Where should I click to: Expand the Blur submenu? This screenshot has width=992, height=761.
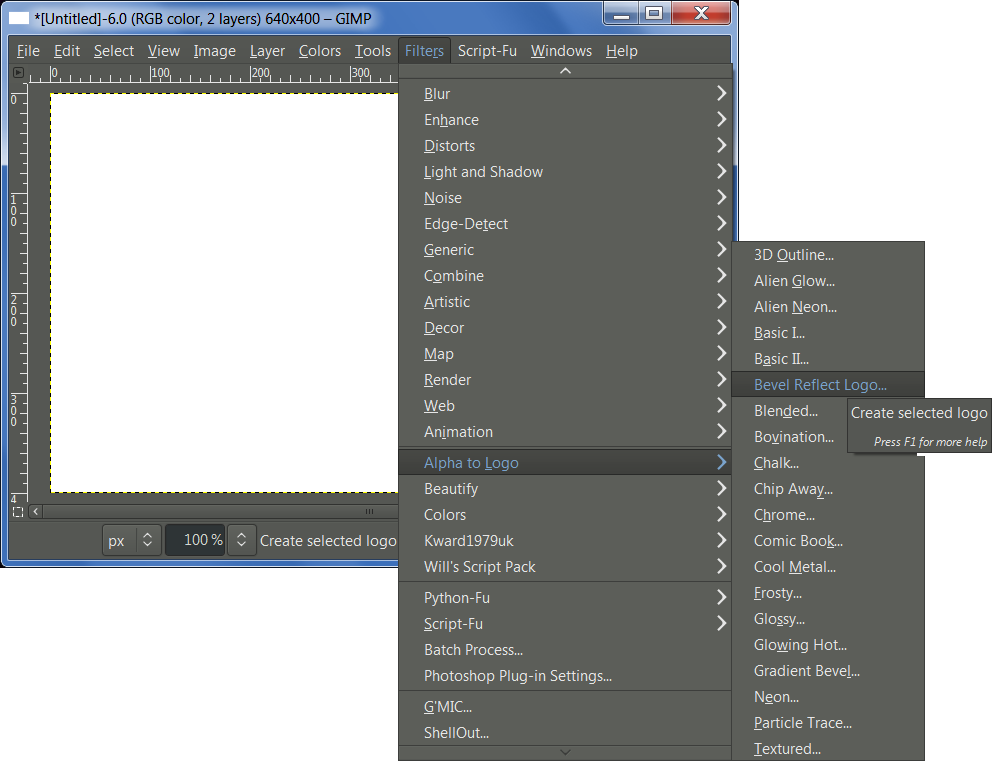(565, 94)
